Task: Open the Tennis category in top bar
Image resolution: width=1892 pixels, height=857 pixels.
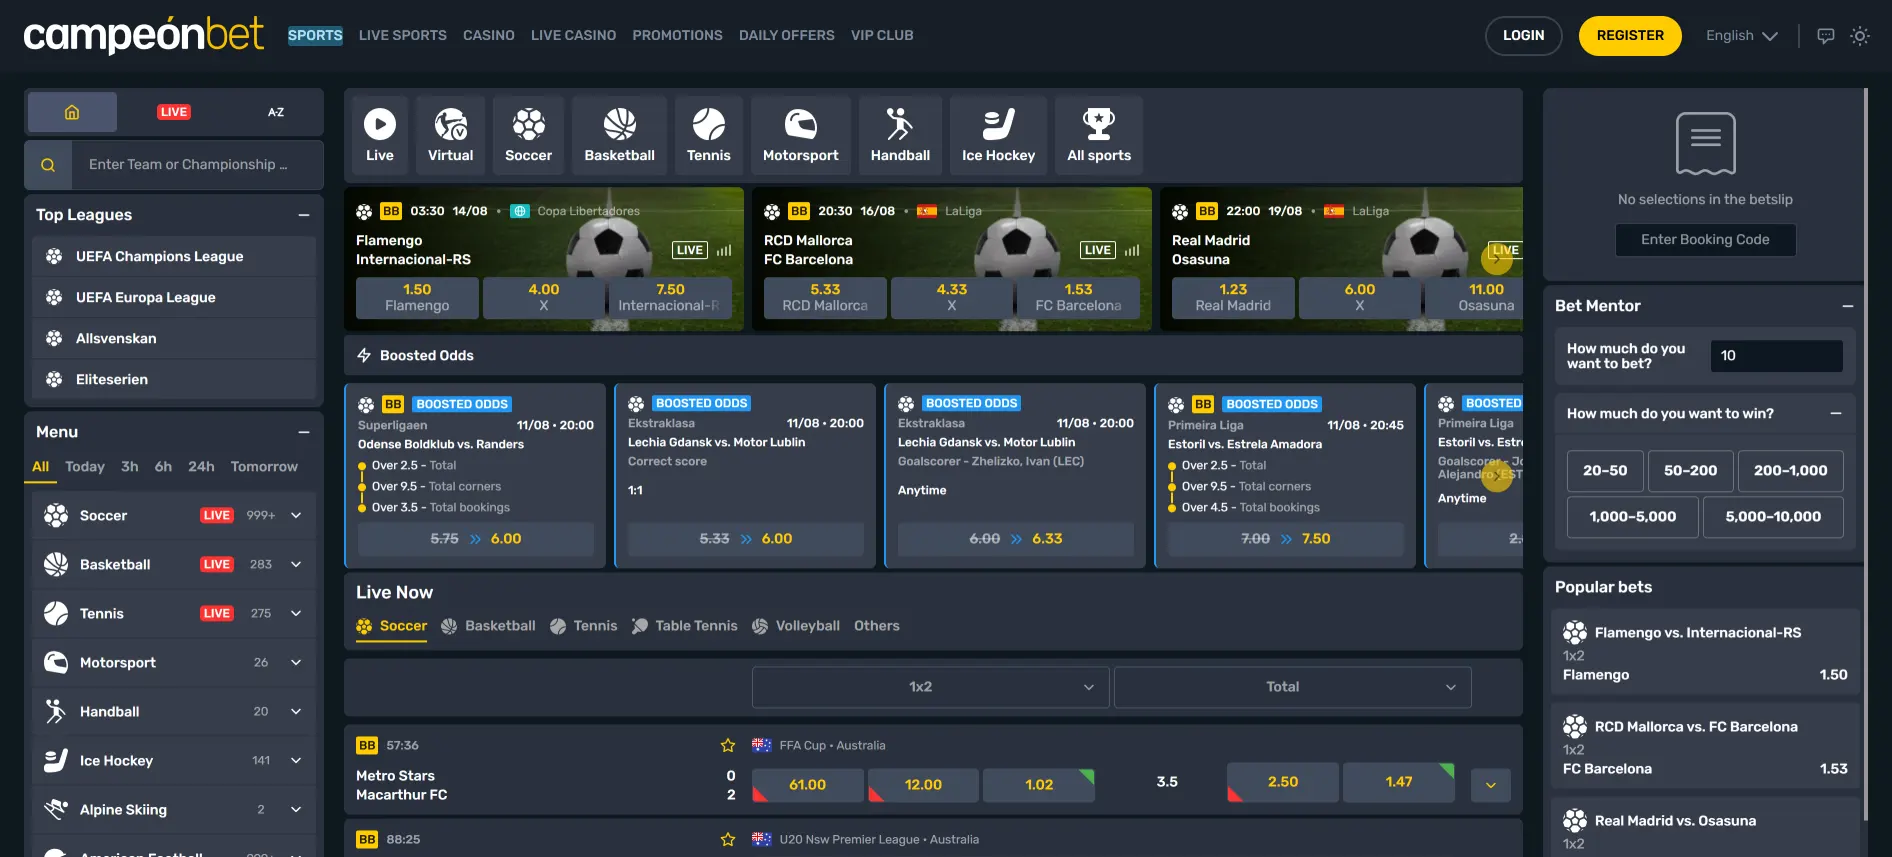Action: click(x=708, y=135)
